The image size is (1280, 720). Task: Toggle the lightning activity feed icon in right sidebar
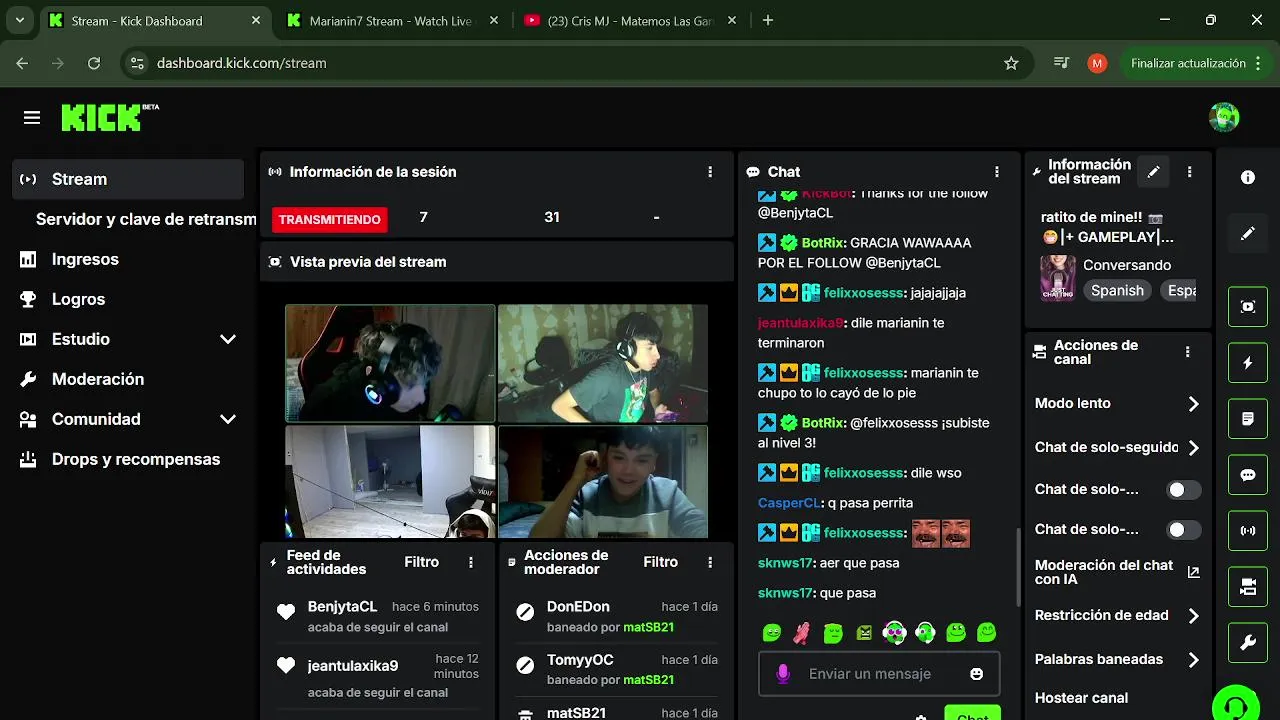(1248, 363)
